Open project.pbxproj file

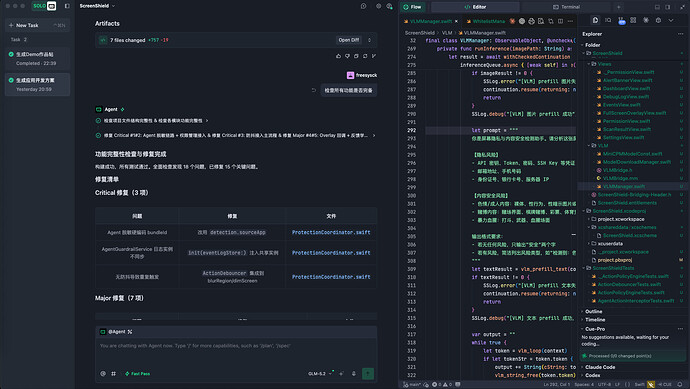point(614,260)
